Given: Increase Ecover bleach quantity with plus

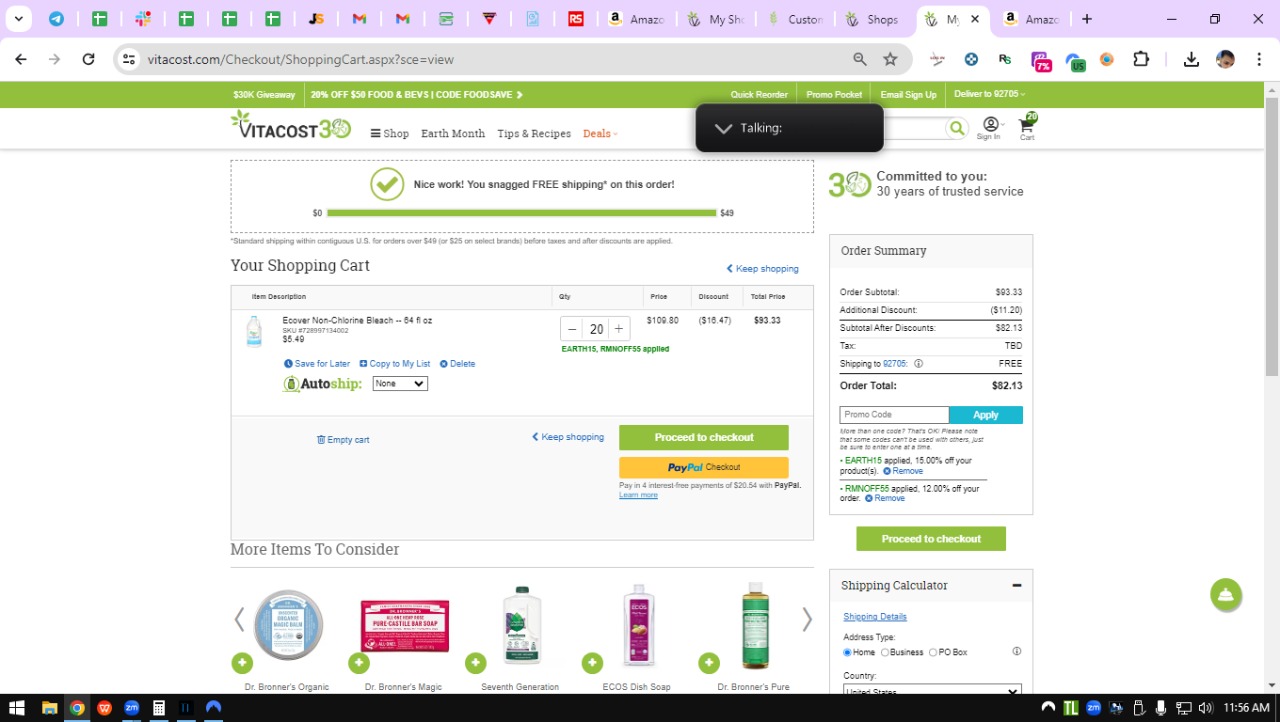Looking at the screenshot, I should pyautogui.click(x=619, y=329).
